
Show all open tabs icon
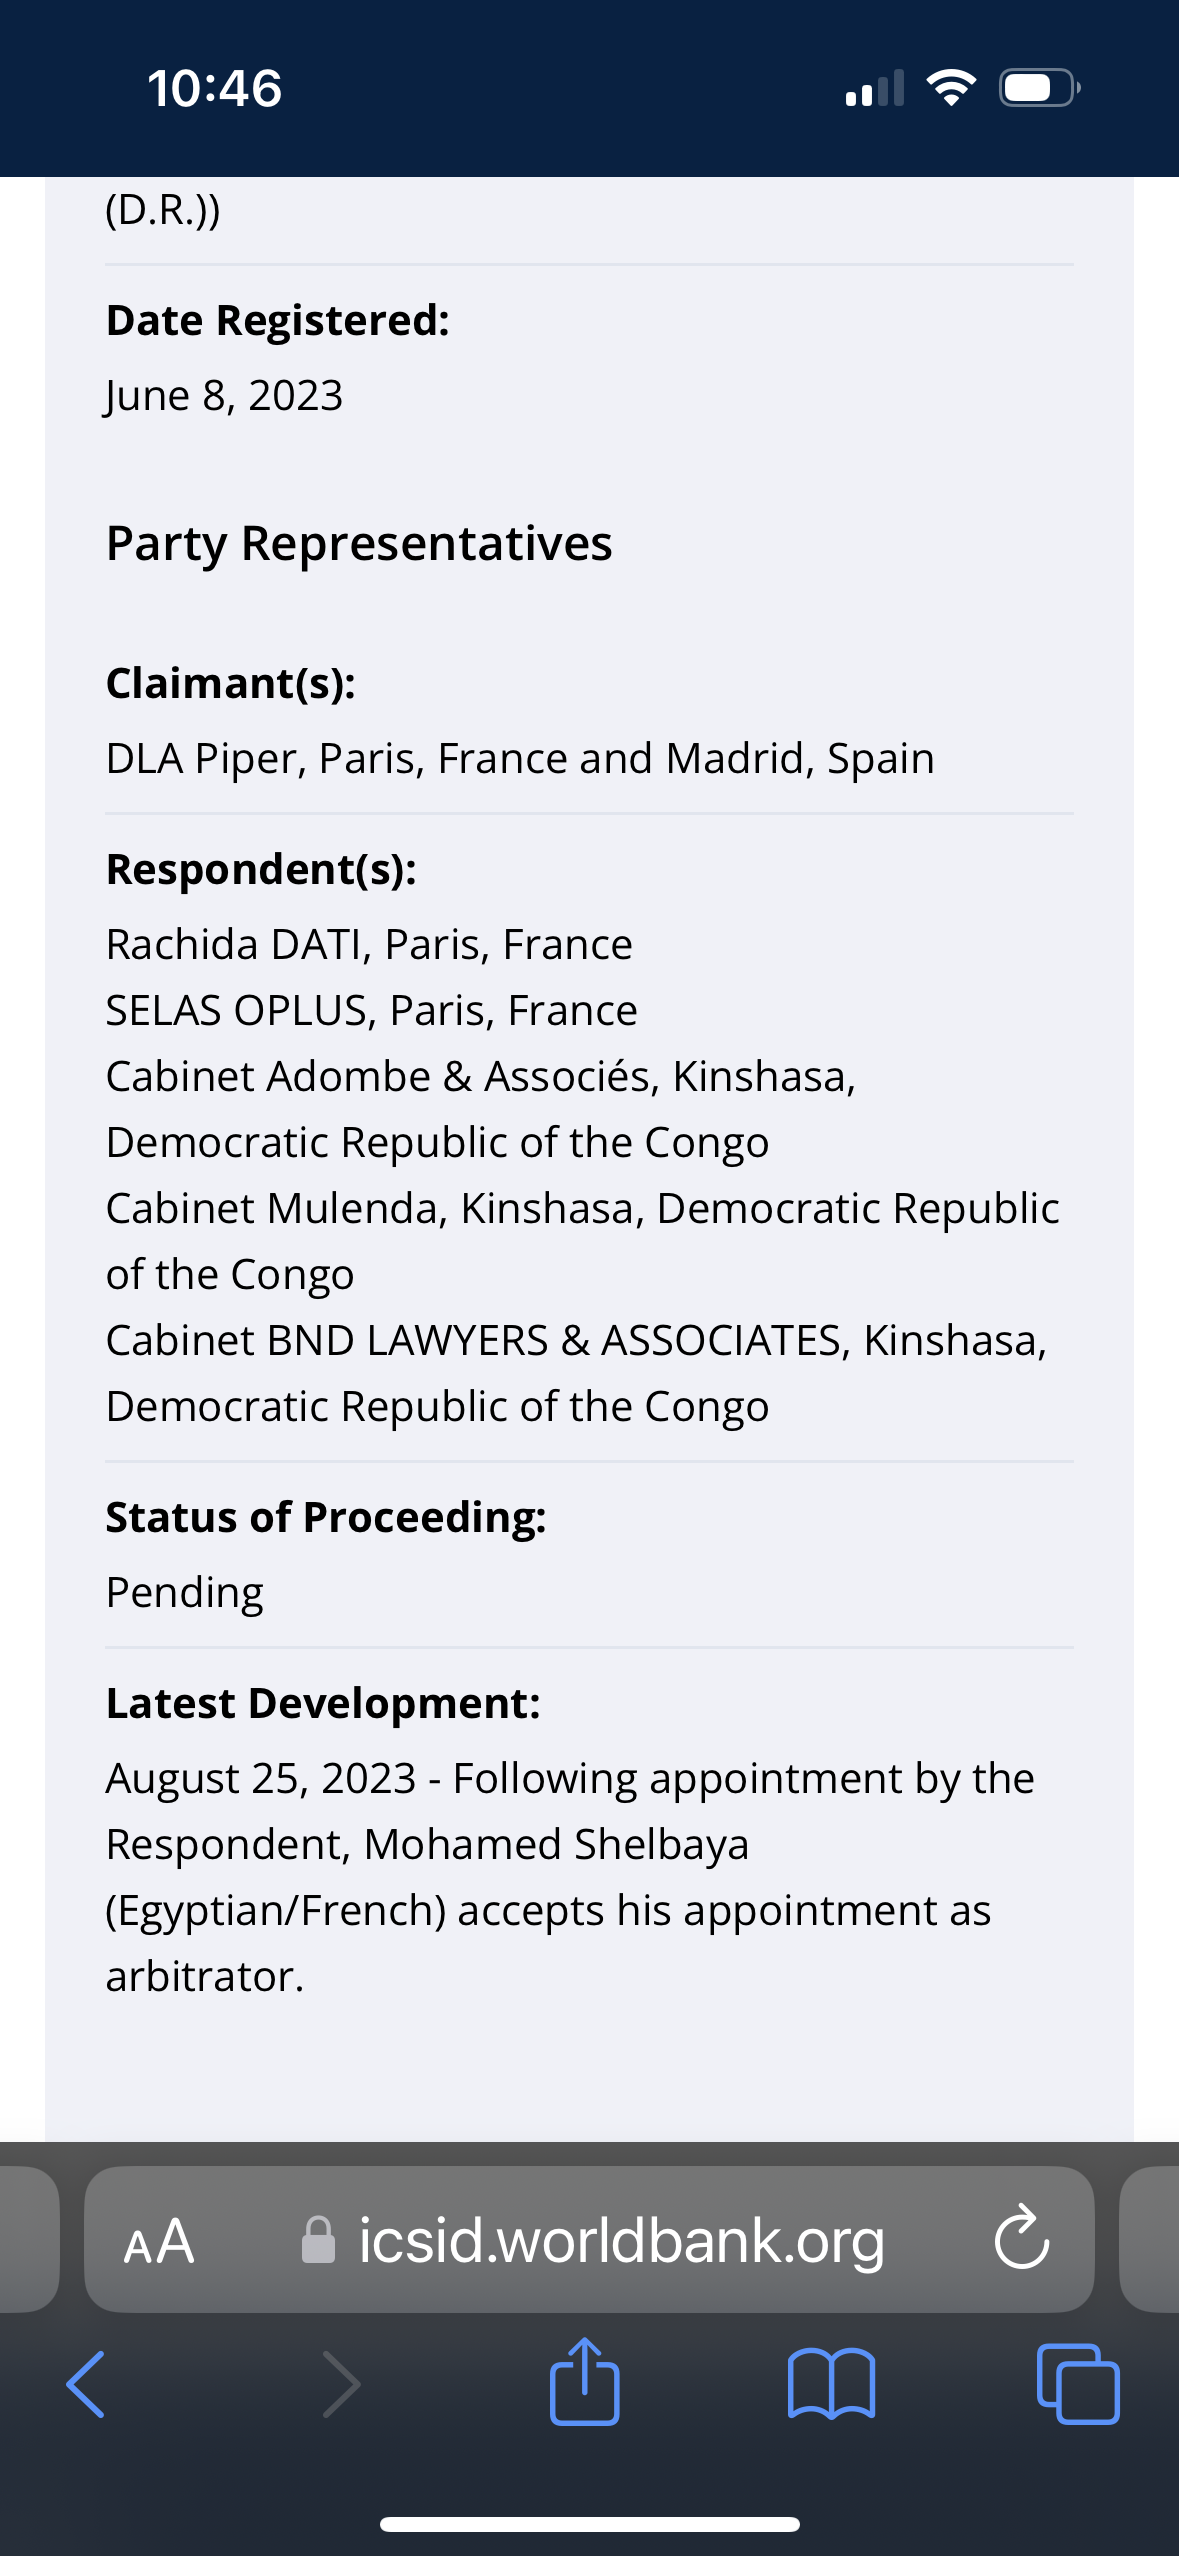[x=1078, y=2384]
